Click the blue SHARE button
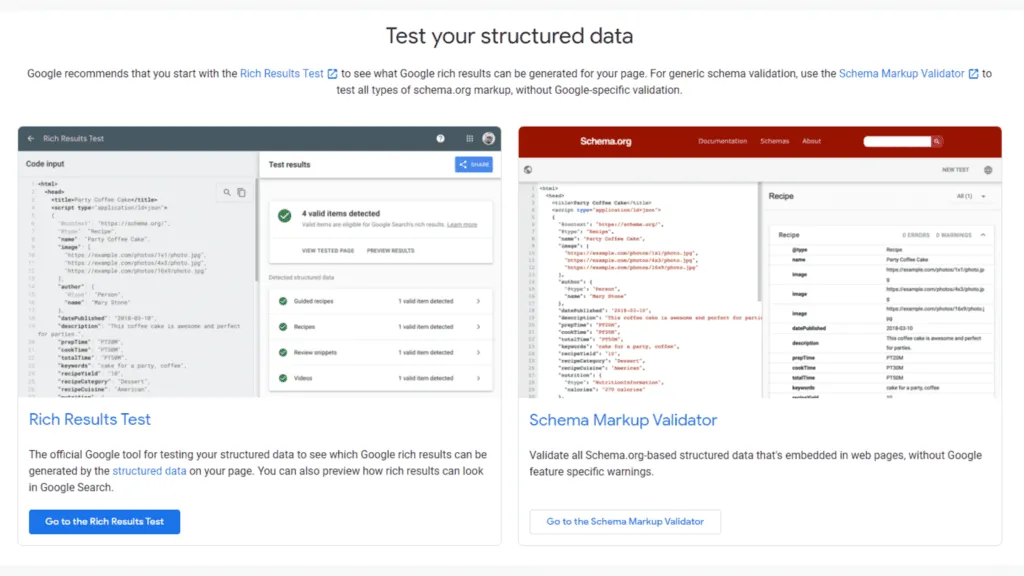 point(473,165)
